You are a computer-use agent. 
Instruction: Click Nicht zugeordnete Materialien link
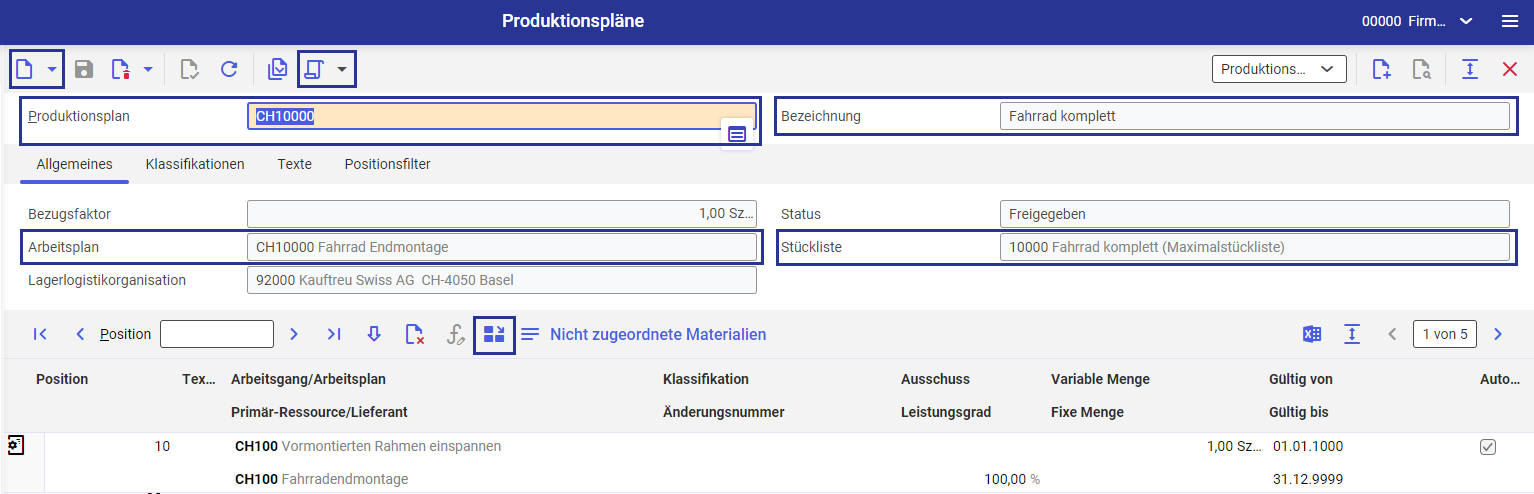click(657, 334)
